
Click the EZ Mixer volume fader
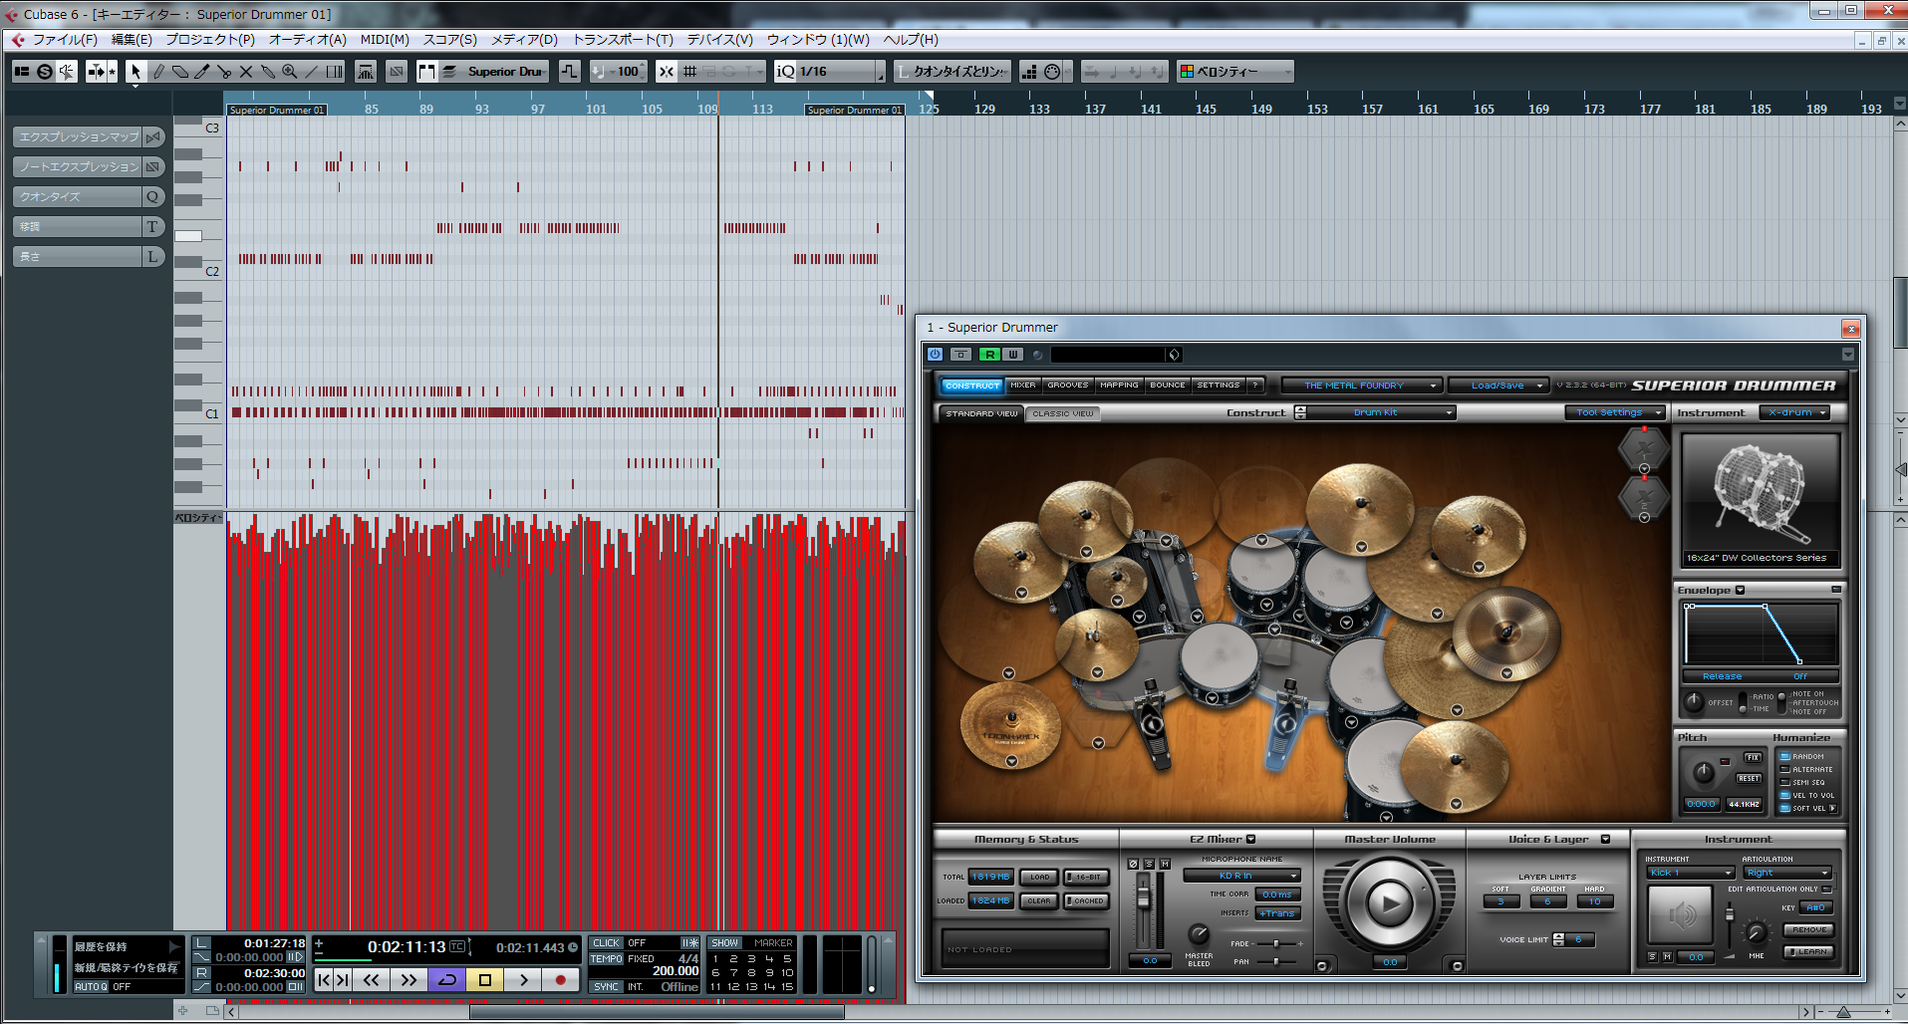[x=1144, y=899]
